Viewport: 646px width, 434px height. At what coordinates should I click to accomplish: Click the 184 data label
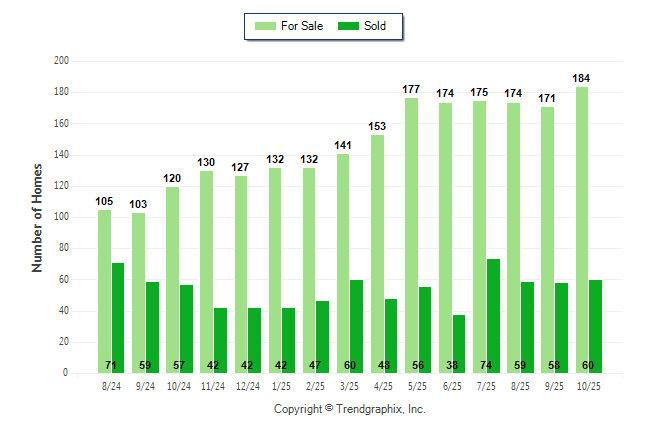point(581,78)
